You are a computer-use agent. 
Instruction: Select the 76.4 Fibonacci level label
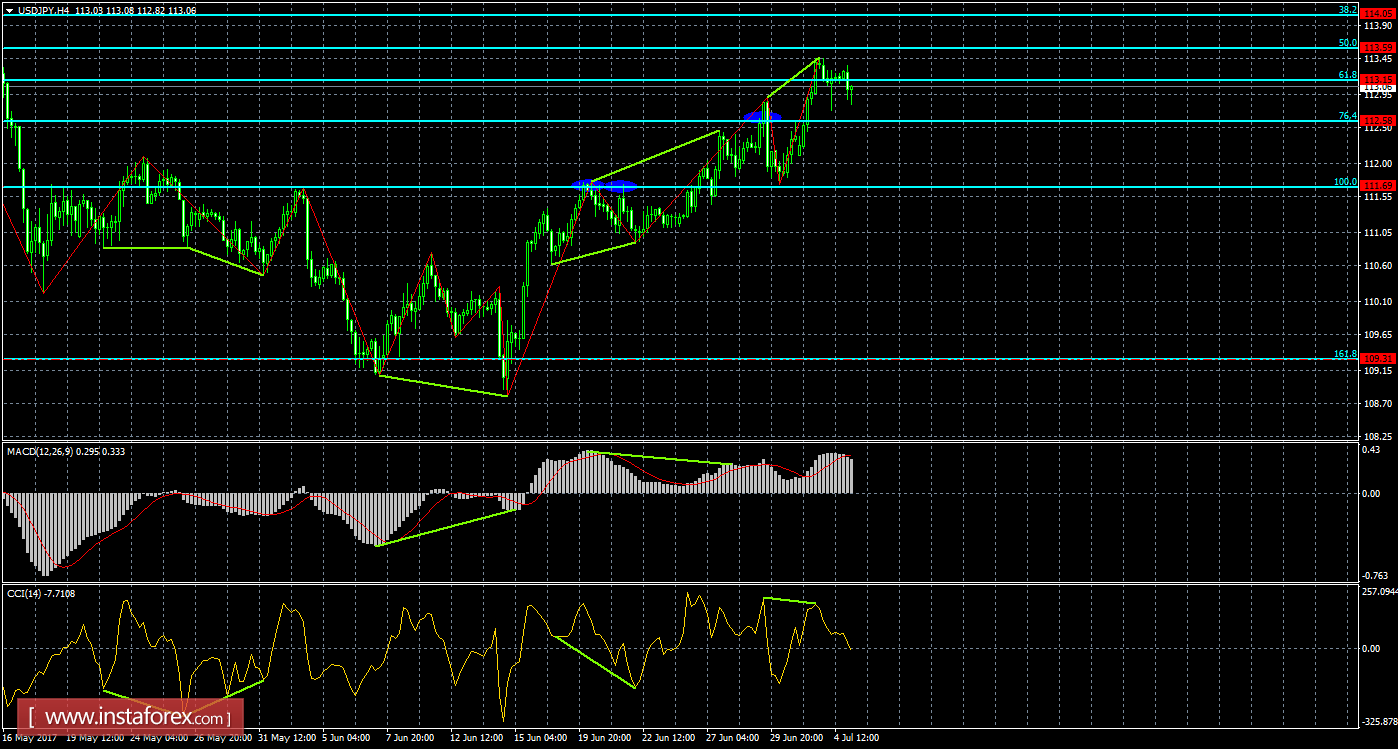(1347, 116)
